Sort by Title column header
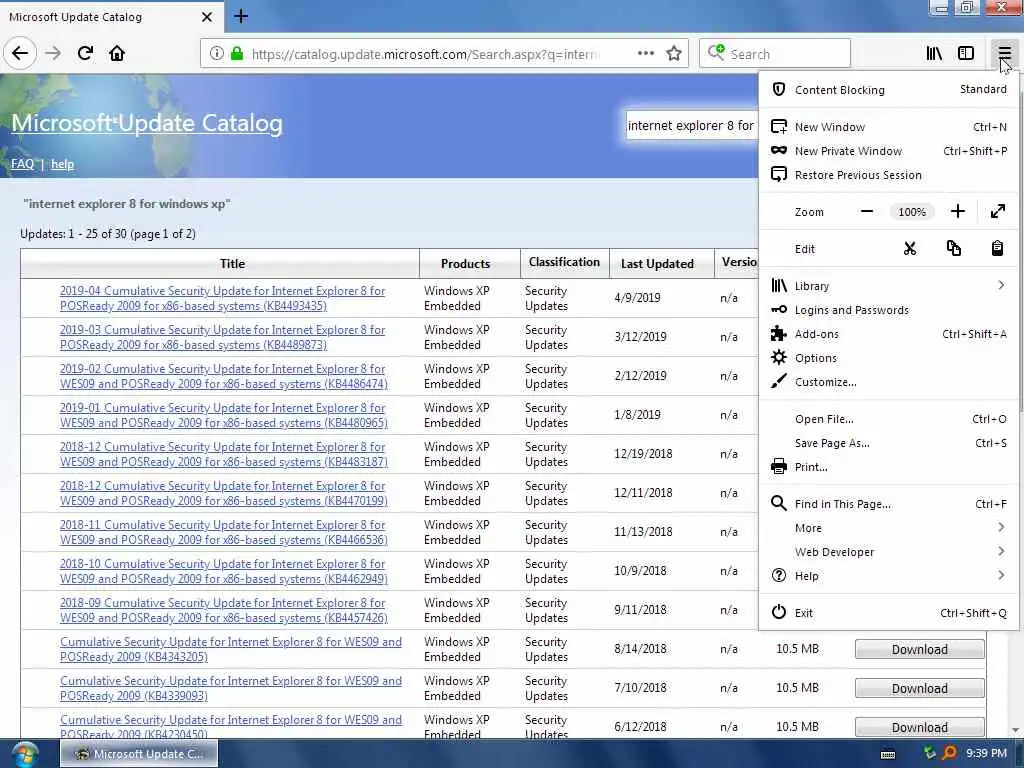Image resolution: width=1024 pixels, height=768 pixels. pos(232,264)
